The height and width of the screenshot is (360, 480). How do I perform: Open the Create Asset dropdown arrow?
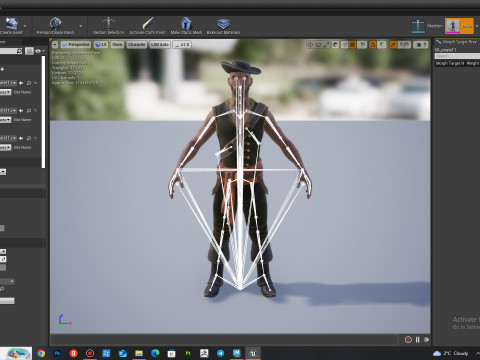(x=25, y=26)
